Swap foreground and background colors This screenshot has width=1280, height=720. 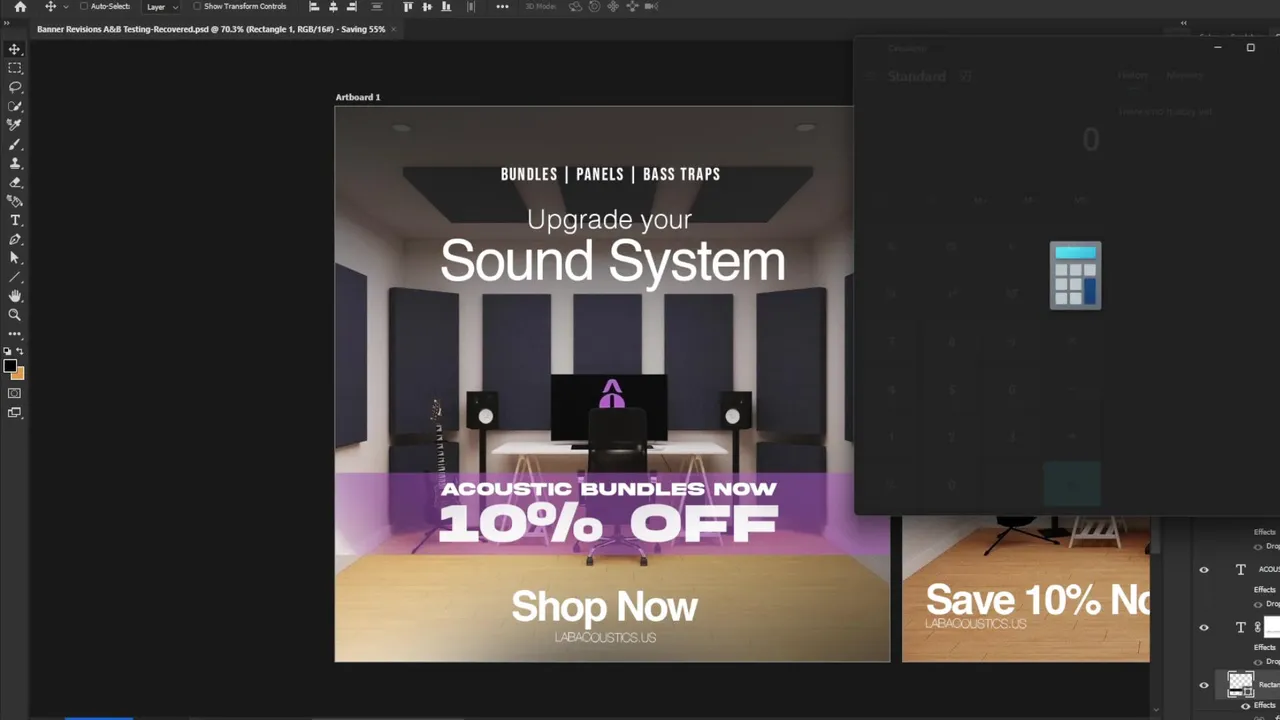(x=20, y=352)
